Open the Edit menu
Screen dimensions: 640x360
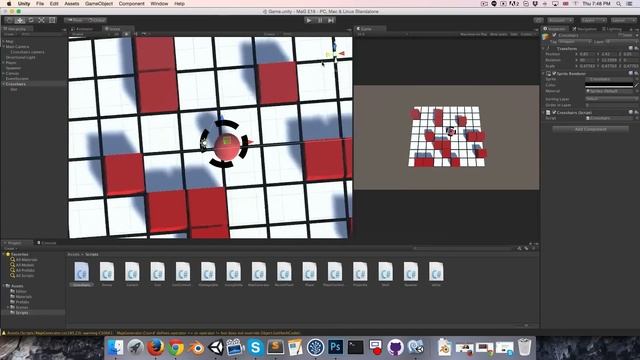coord(54,3)
